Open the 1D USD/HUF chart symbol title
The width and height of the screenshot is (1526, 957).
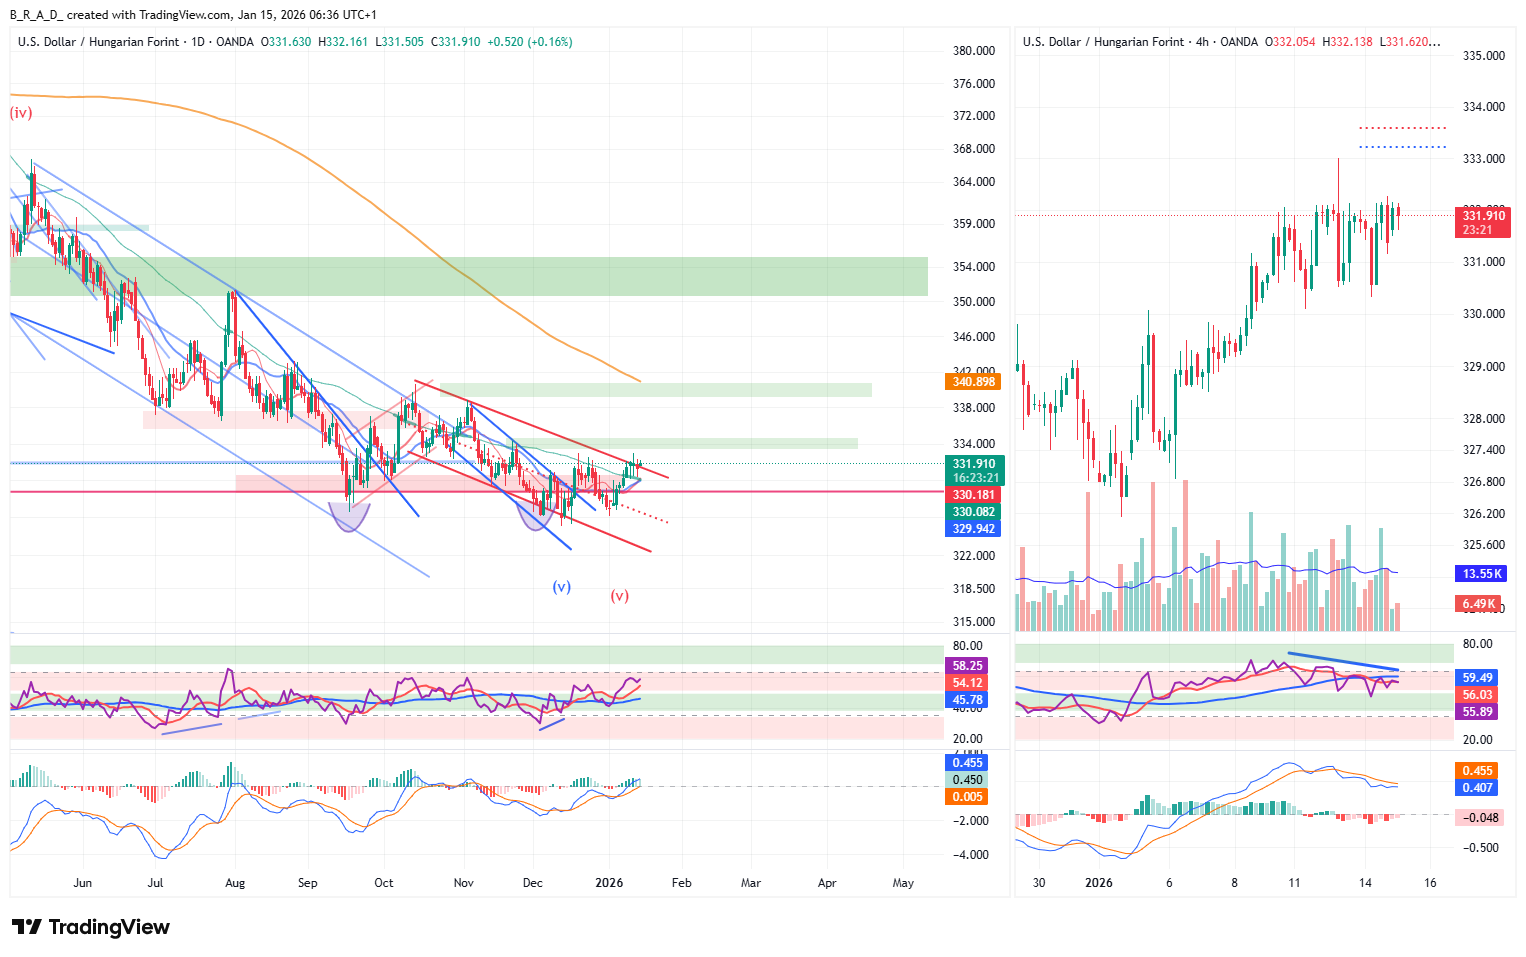point(135,42)
